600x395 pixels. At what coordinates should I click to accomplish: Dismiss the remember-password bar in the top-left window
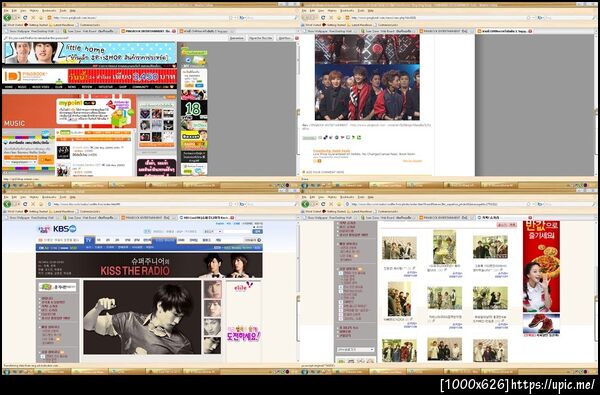click(x=297, y=38)
